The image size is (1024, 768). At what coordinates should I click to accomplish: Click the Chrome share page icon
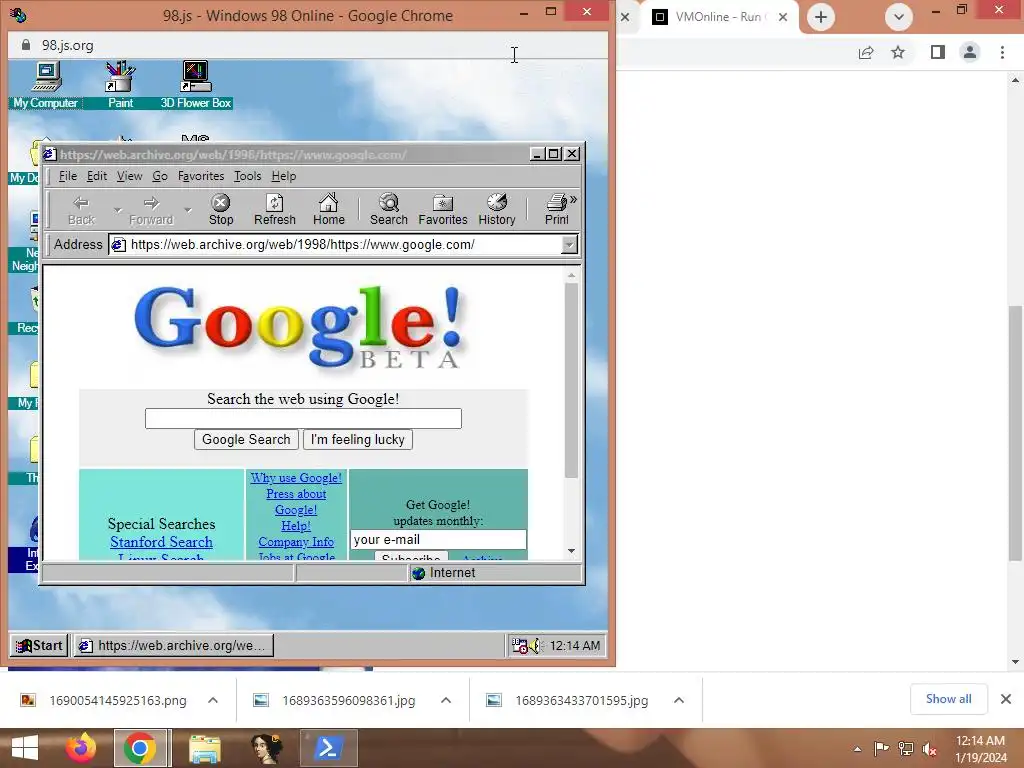tap(866, 52)
